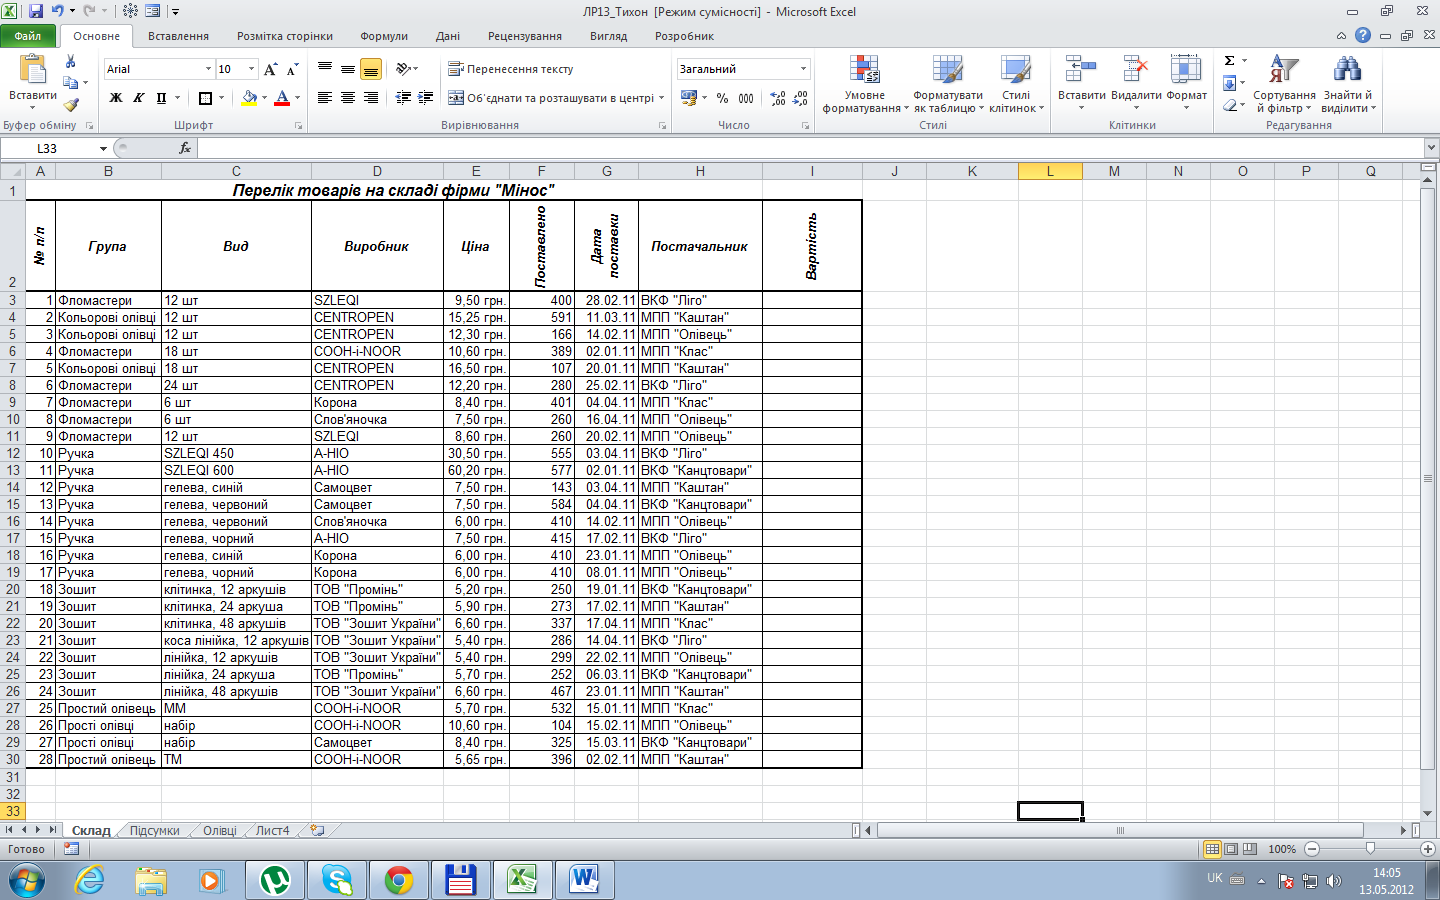Switch to the Вставлення ribbon tab
Viewport: 1440px width, 900px height.
[178, 36]
